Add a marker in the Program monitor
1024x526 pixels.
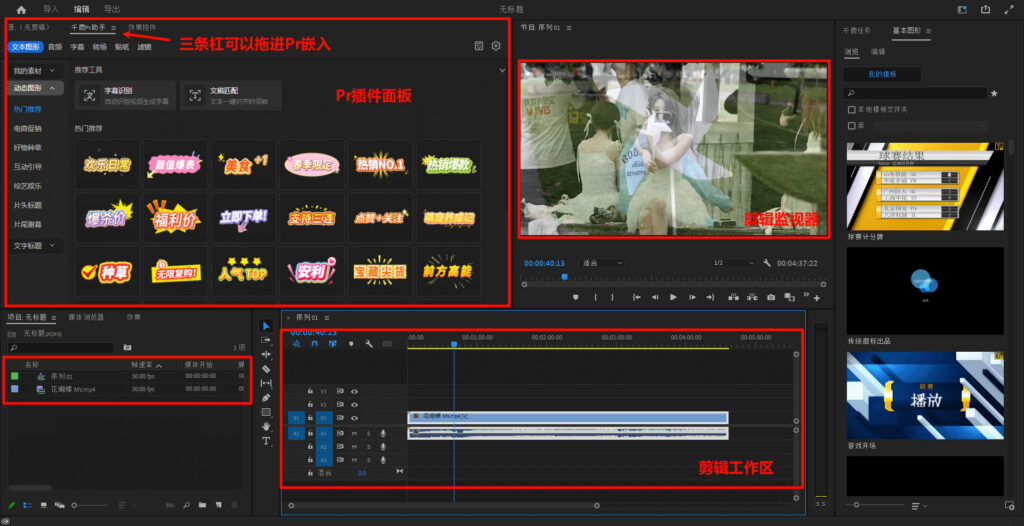point(576,297)
